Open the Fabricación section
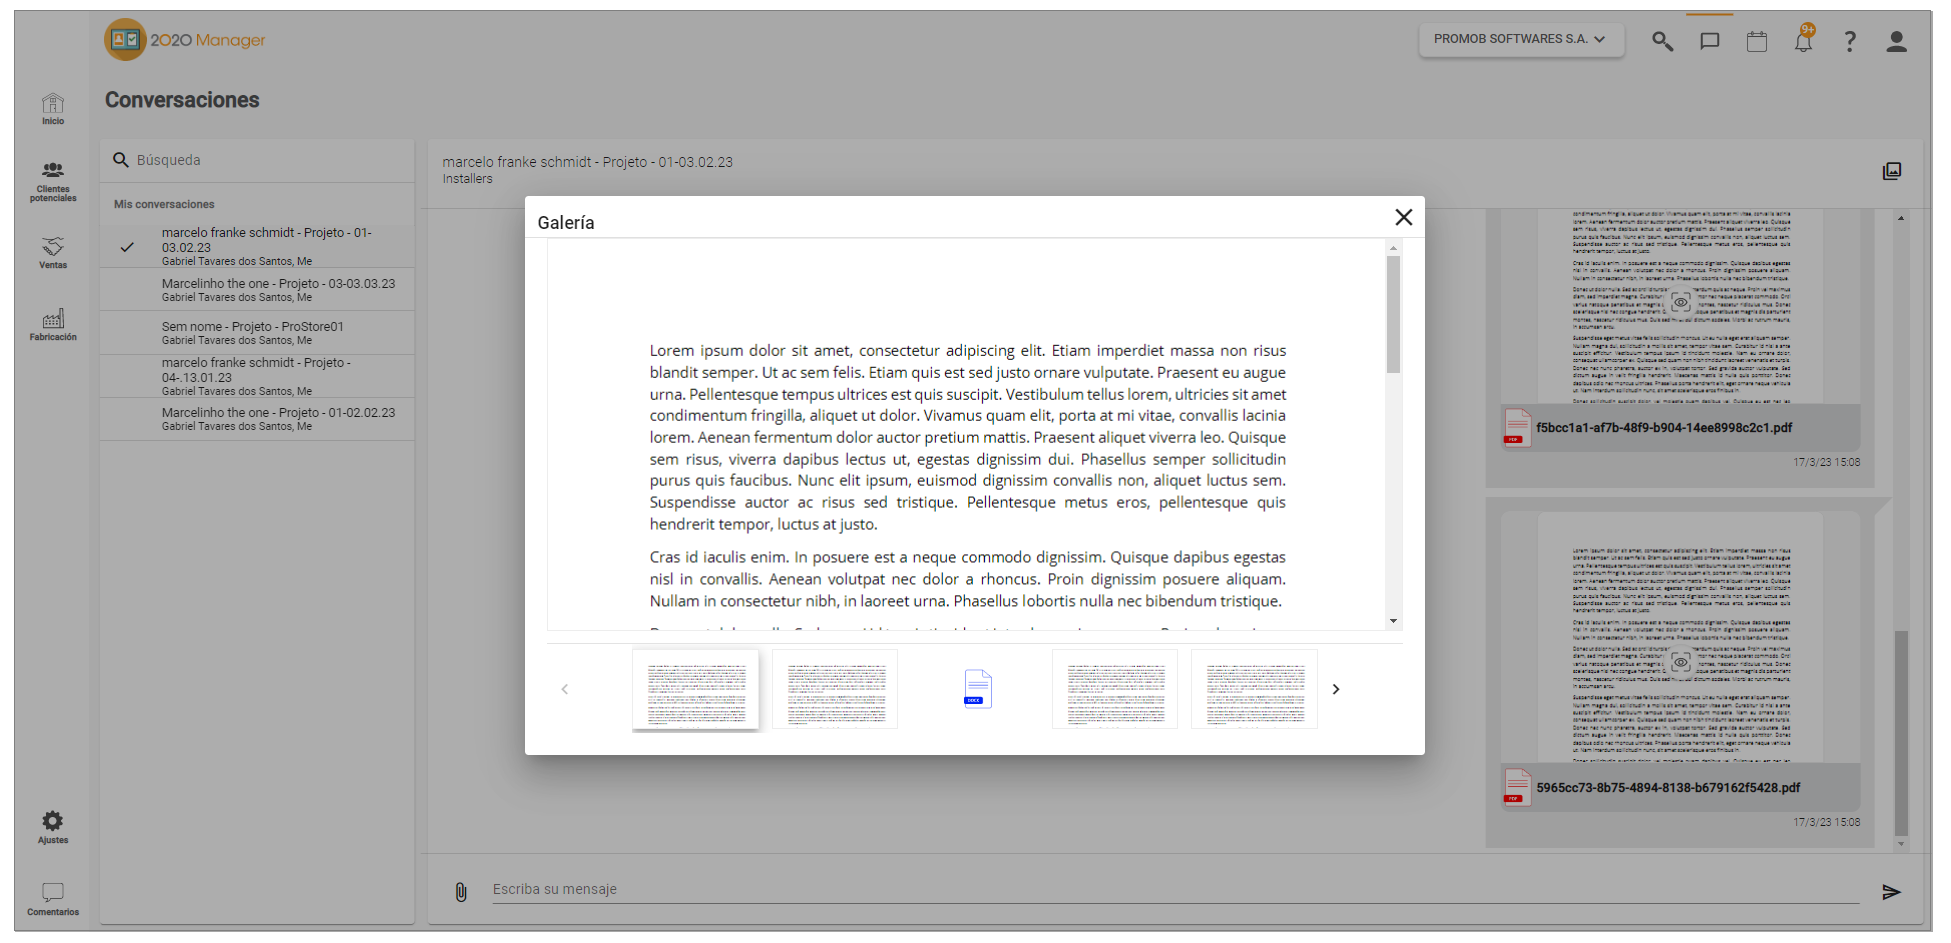Screen dimensions: 1951x943 [53, 325]
